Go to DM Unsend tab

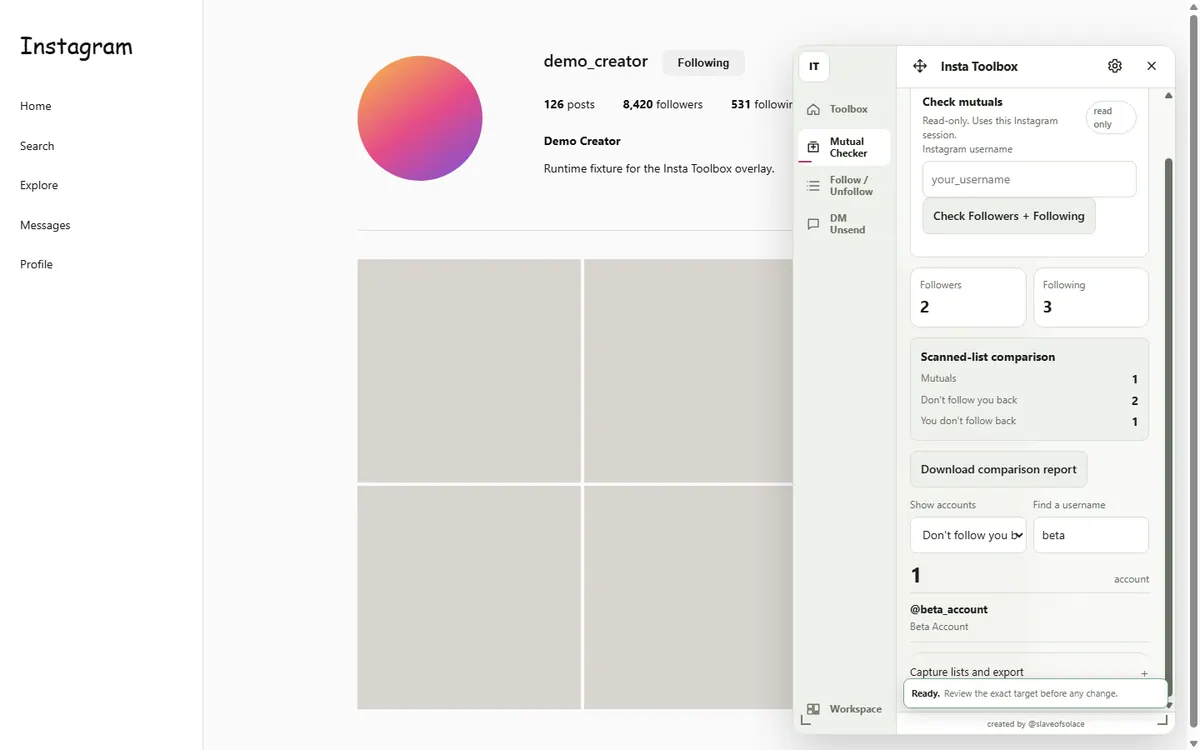click(844, 224)
